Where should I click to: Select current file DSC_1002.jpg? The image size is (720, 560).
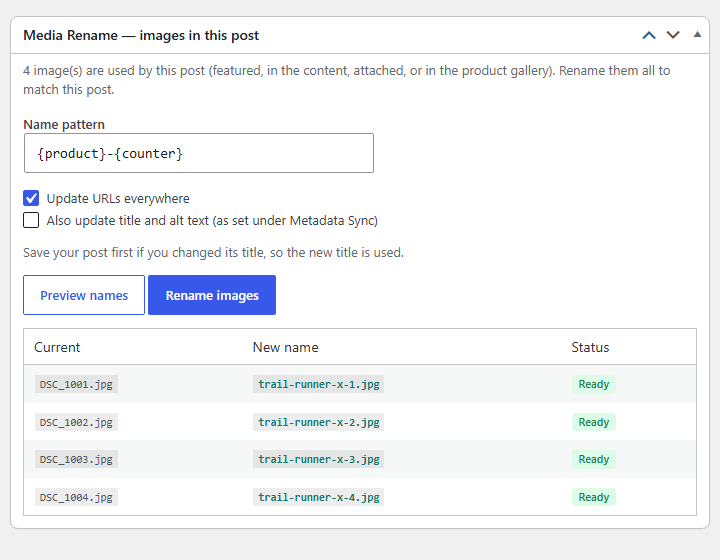(x=76, y=422)
